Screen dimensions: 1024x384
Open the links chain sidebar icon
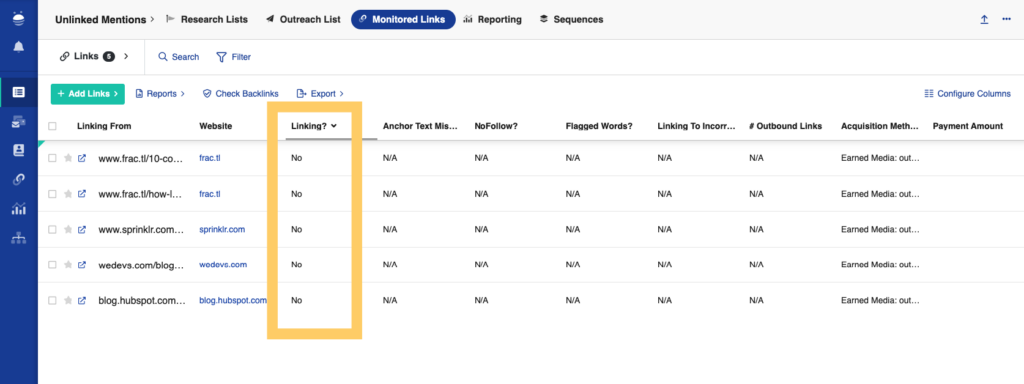coord(18,180)
